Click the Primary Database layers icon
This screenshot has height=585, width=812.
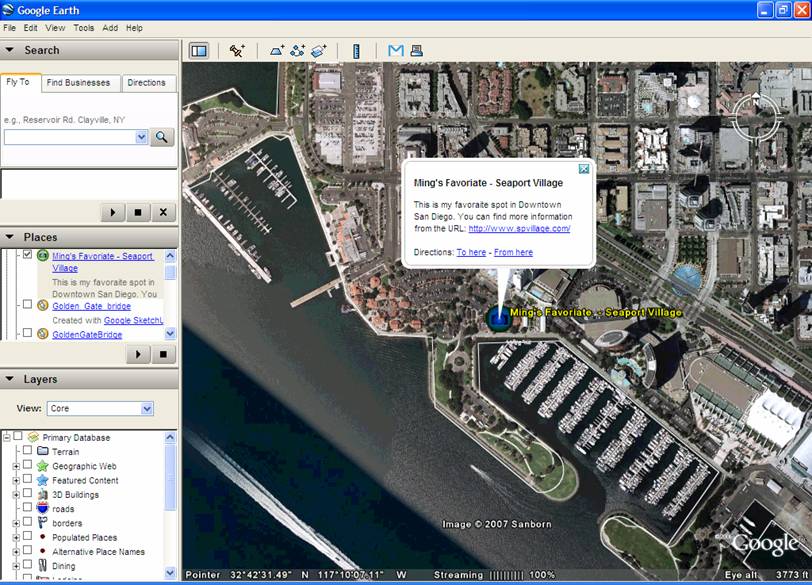tap(33, 437)
